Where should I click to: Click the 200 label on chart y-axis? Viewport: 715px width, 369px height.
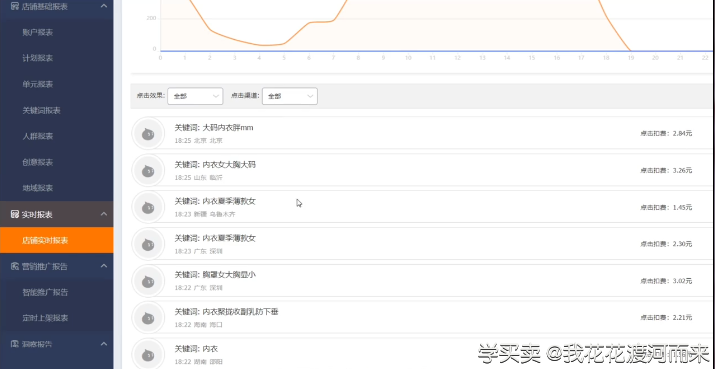(151, 18)
